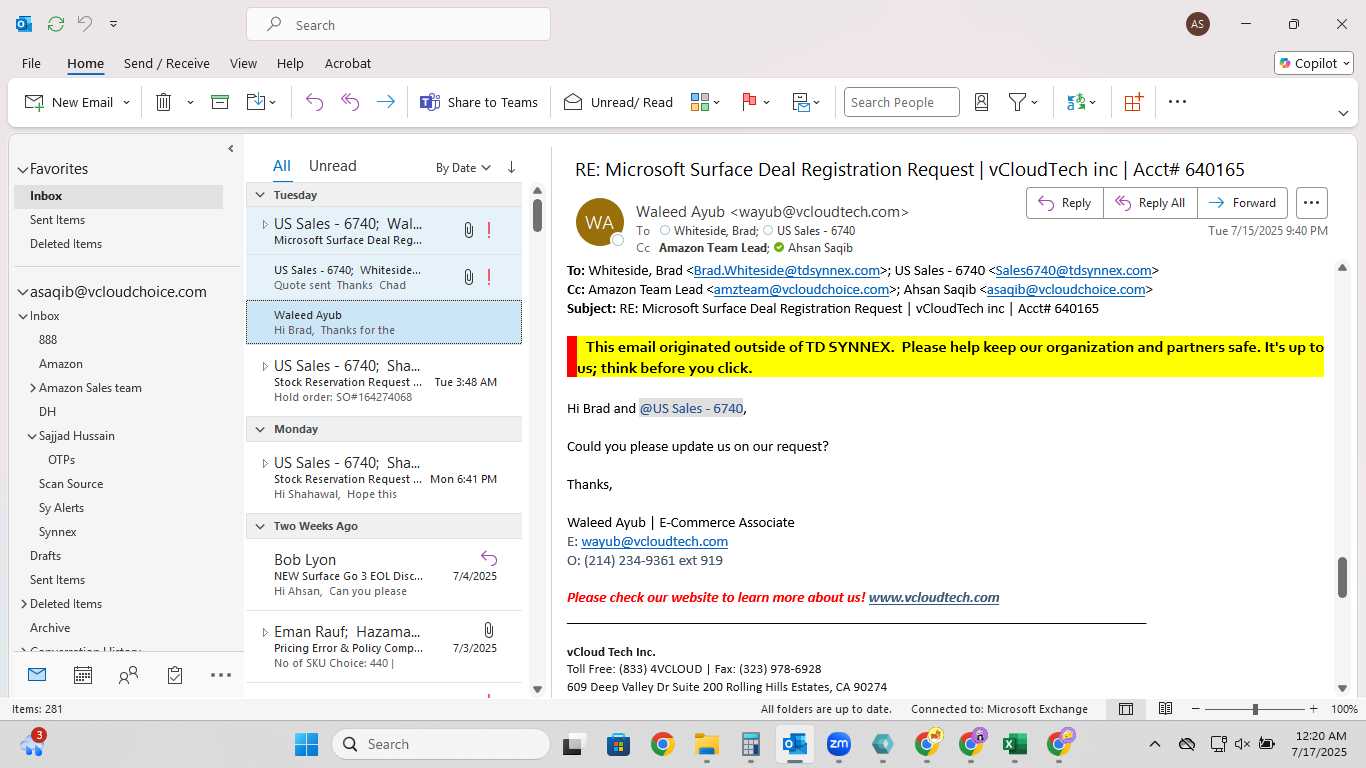The width and height of the screenshot is (1366, 768).
Task: Expand the ribbon display options chevron
Action: click(x=1344, y=113)
